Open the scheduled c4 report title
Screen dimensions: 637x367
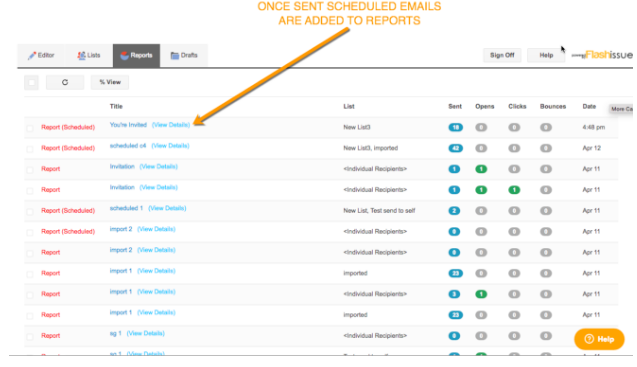coord(128,145)
